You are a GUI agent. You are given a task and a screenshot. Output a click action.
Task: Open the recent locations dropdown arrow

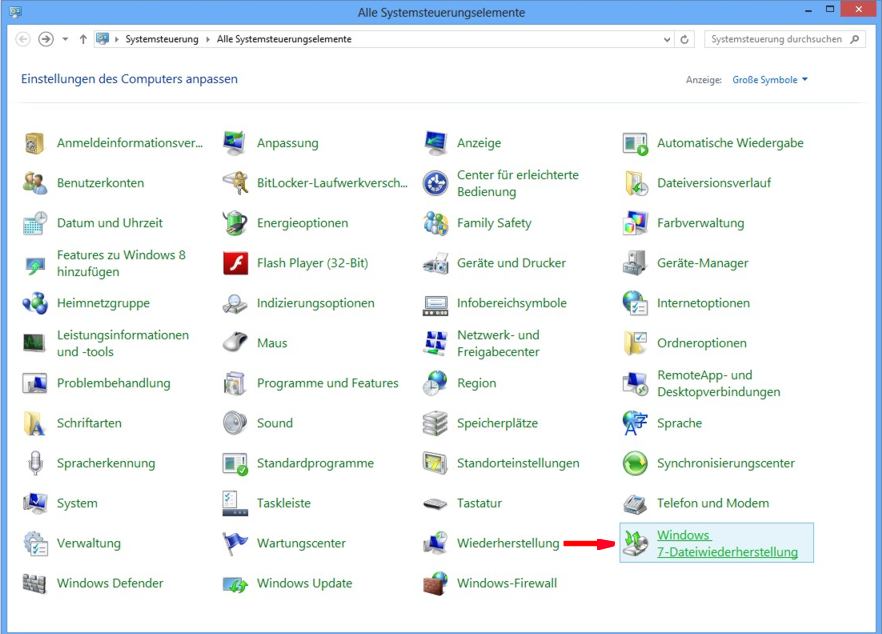point(65,39)
